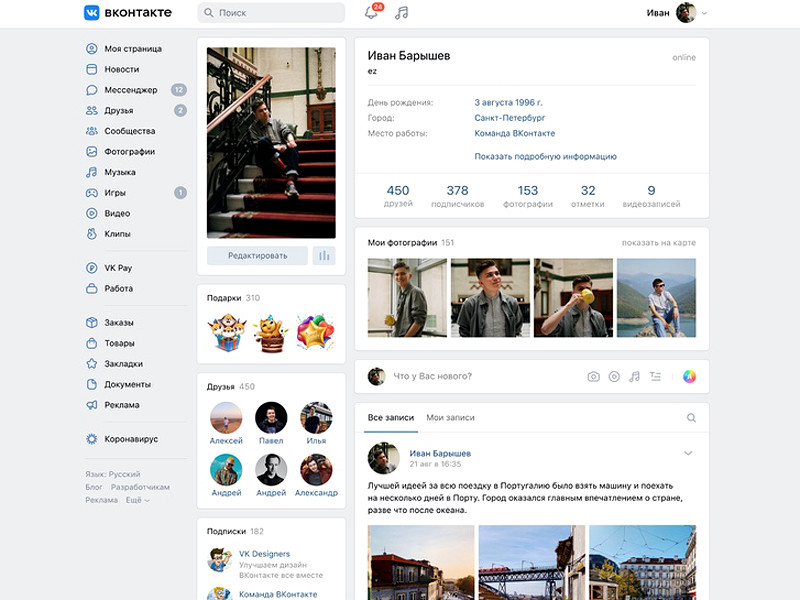Open colorful poster circle in post box
This screenshot has height=600, width=800.
689,377
